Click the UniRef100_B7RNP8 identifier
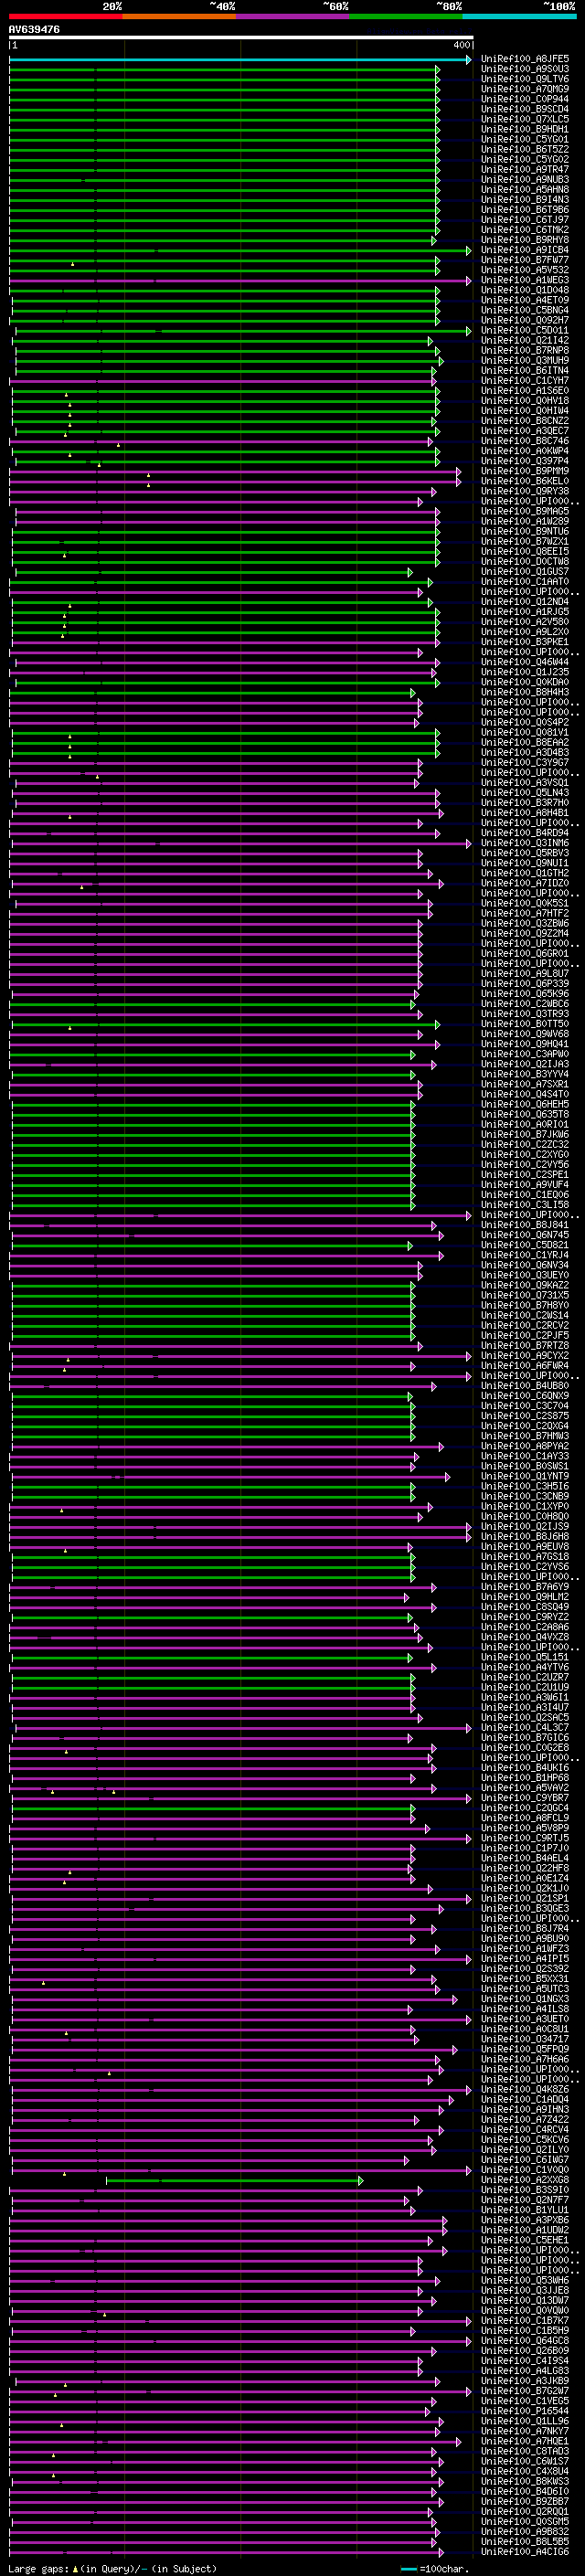Viewport: 585px width, 2576px height. (x=525, y=351)
